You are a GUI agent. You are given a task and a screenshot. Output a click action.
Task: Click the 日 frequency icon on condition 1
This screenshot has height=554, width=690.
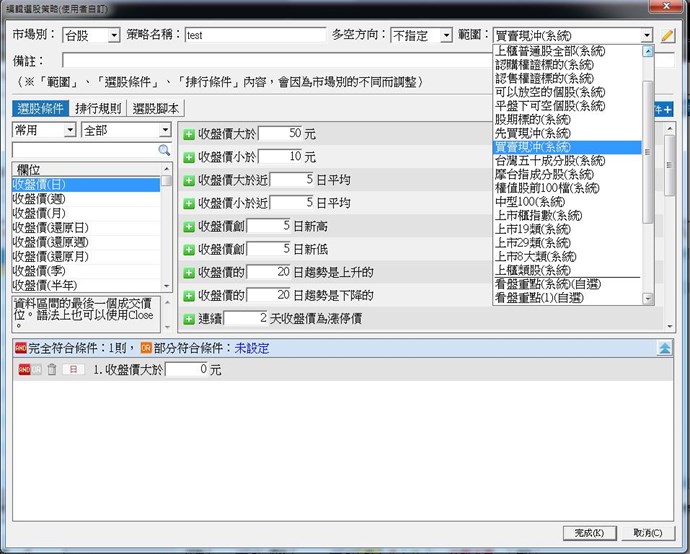(72, 370)
